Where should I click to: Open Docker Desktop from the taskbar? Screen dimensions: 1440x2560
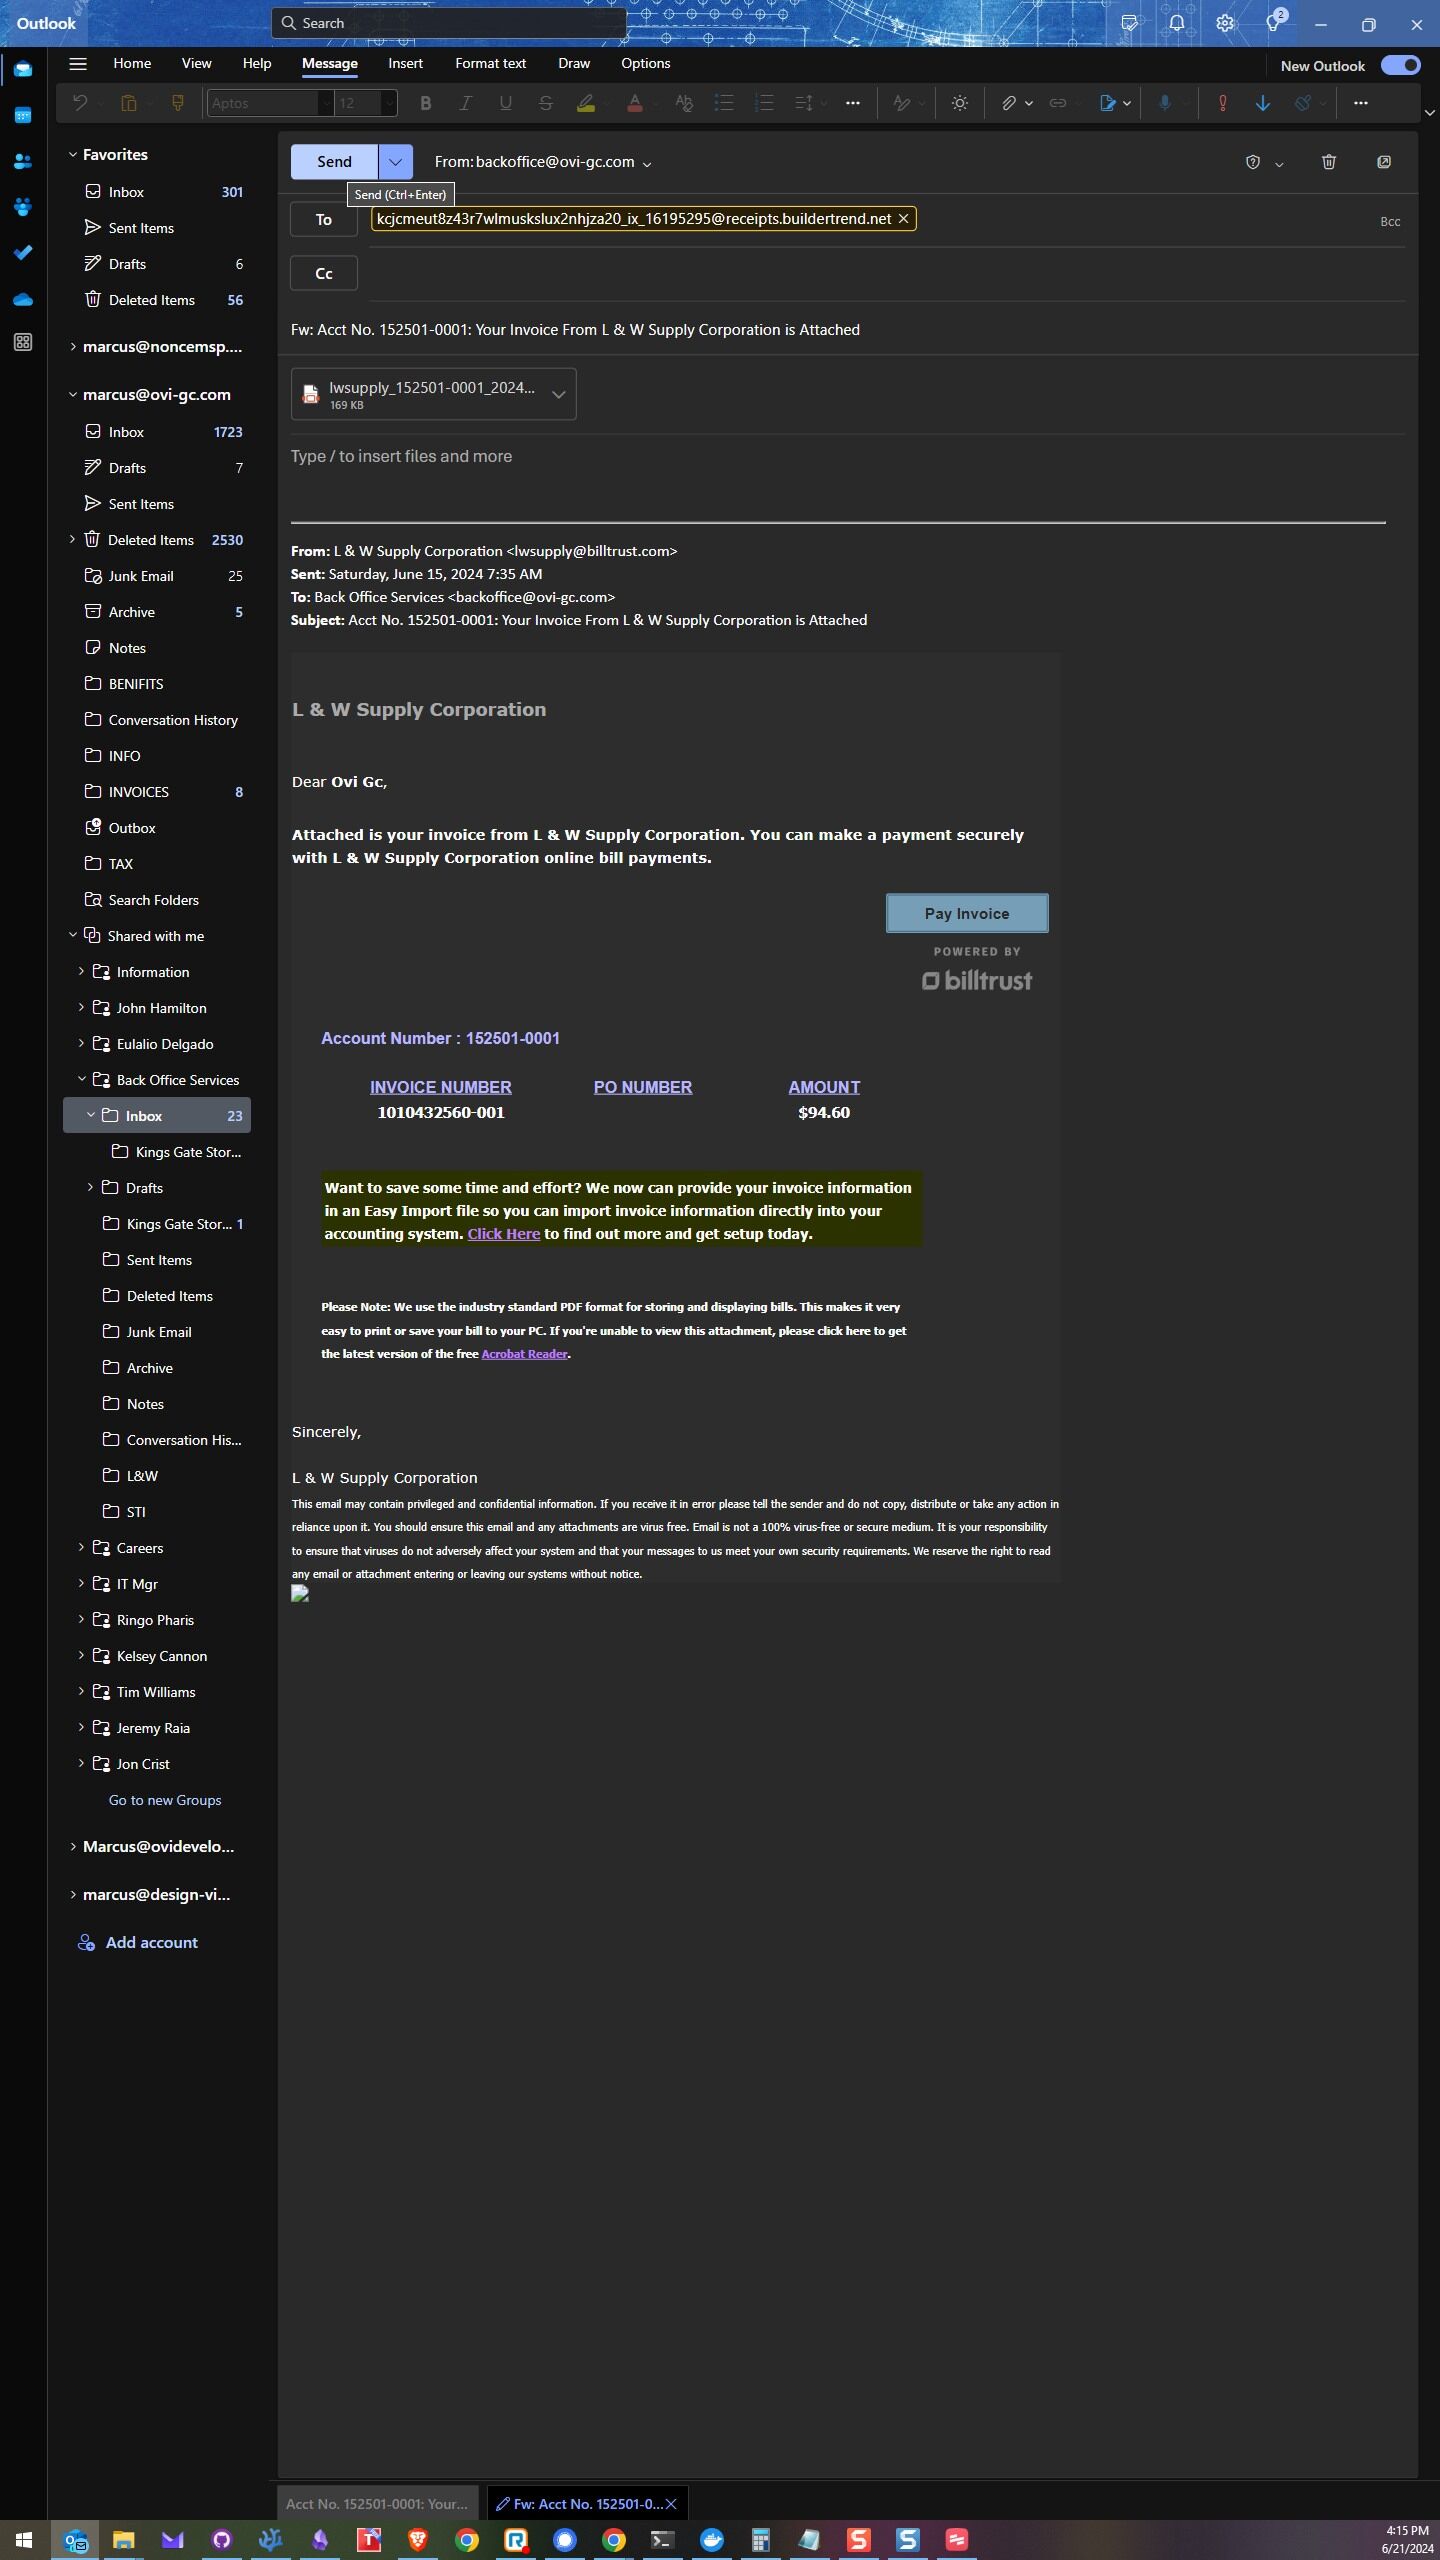click(712, 2539)
